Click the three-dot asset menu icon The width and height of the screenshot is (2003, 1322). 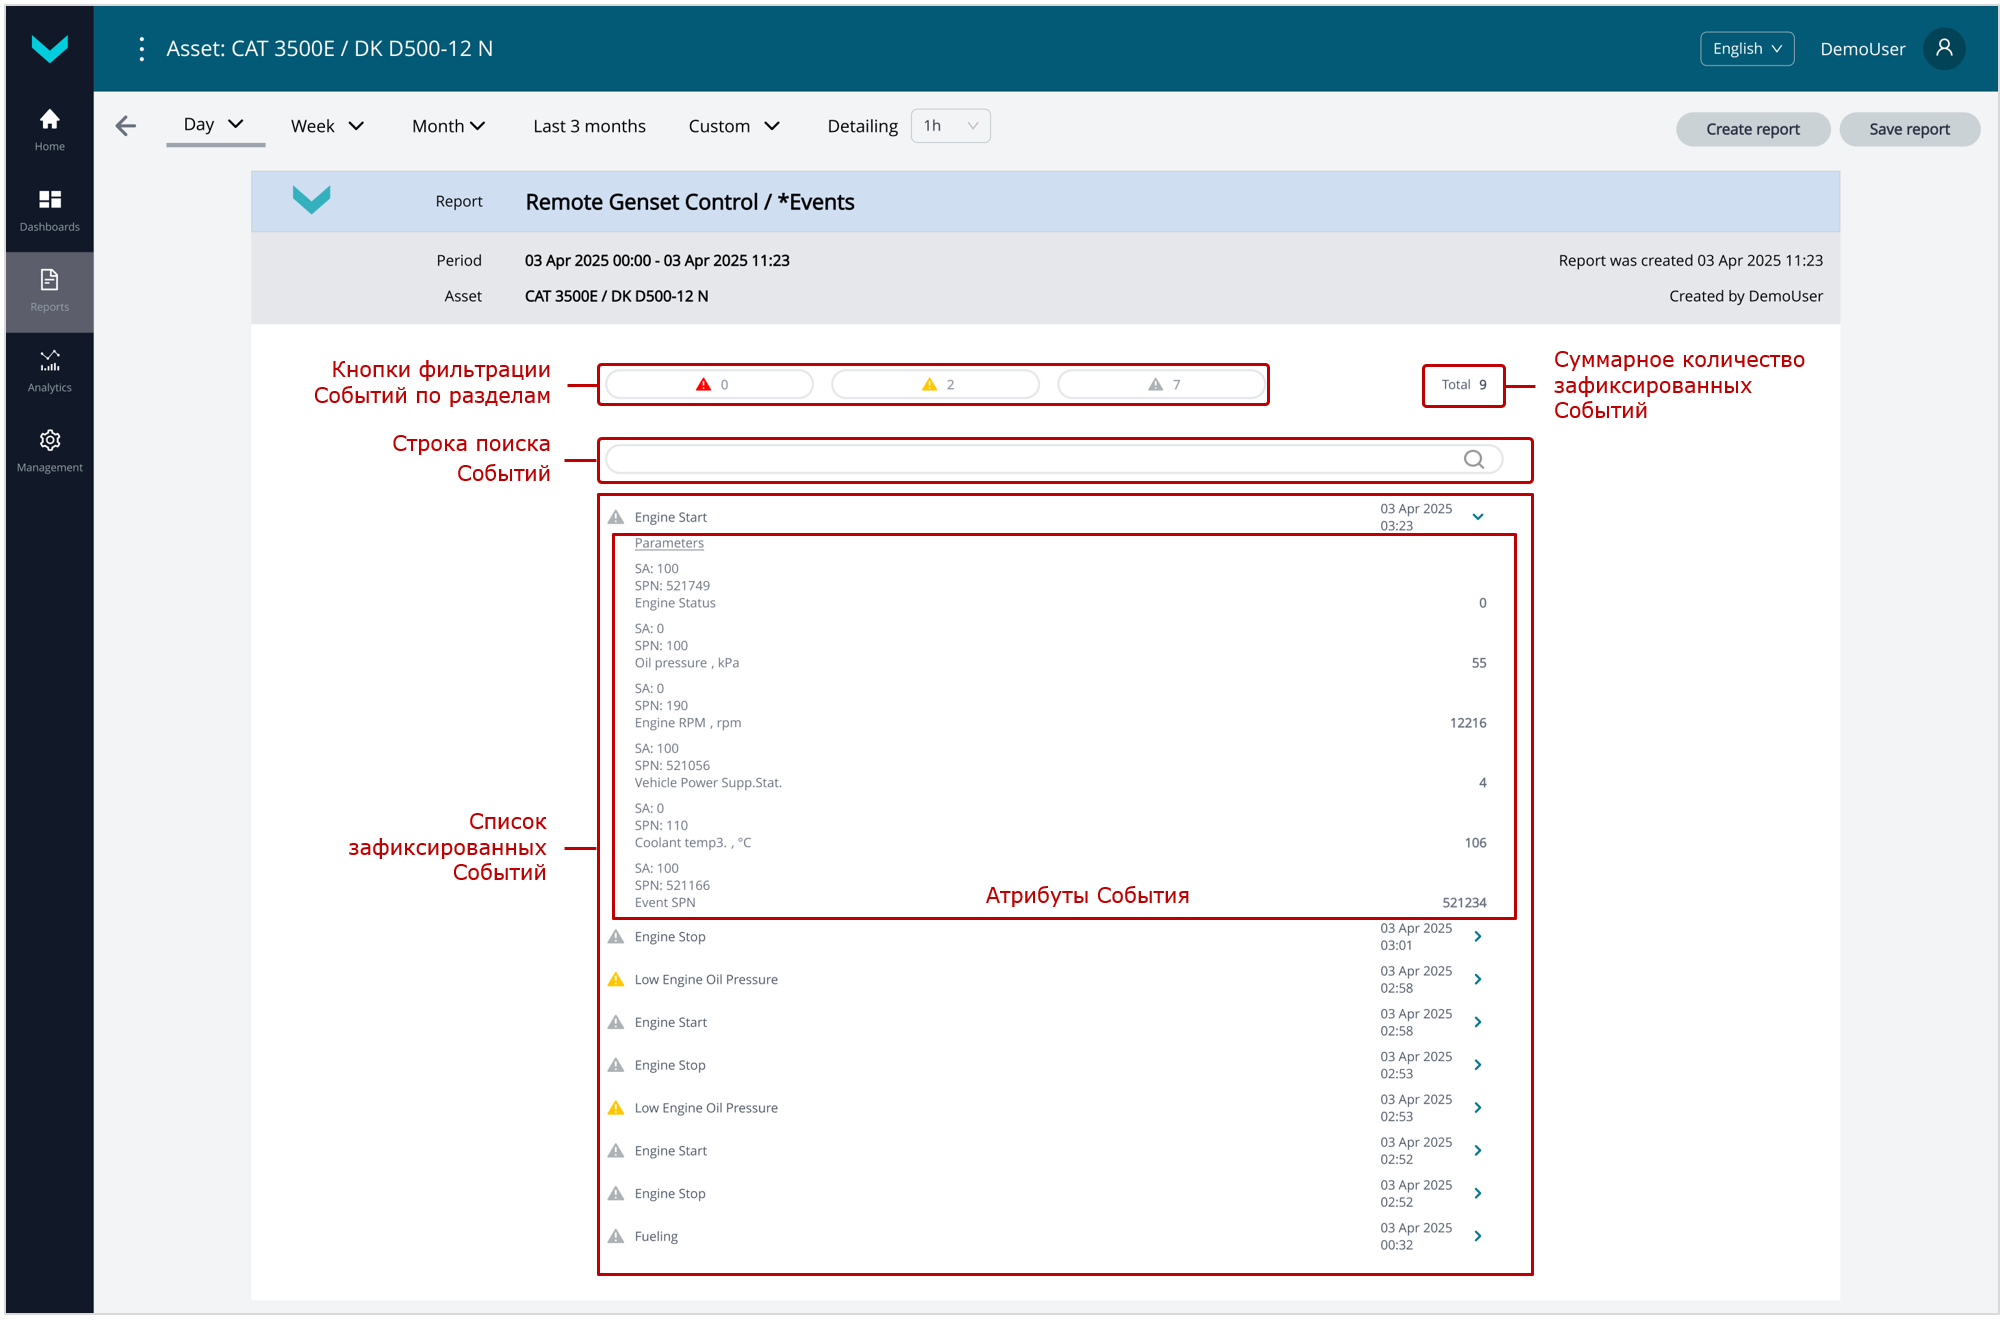tap(141, 49)
